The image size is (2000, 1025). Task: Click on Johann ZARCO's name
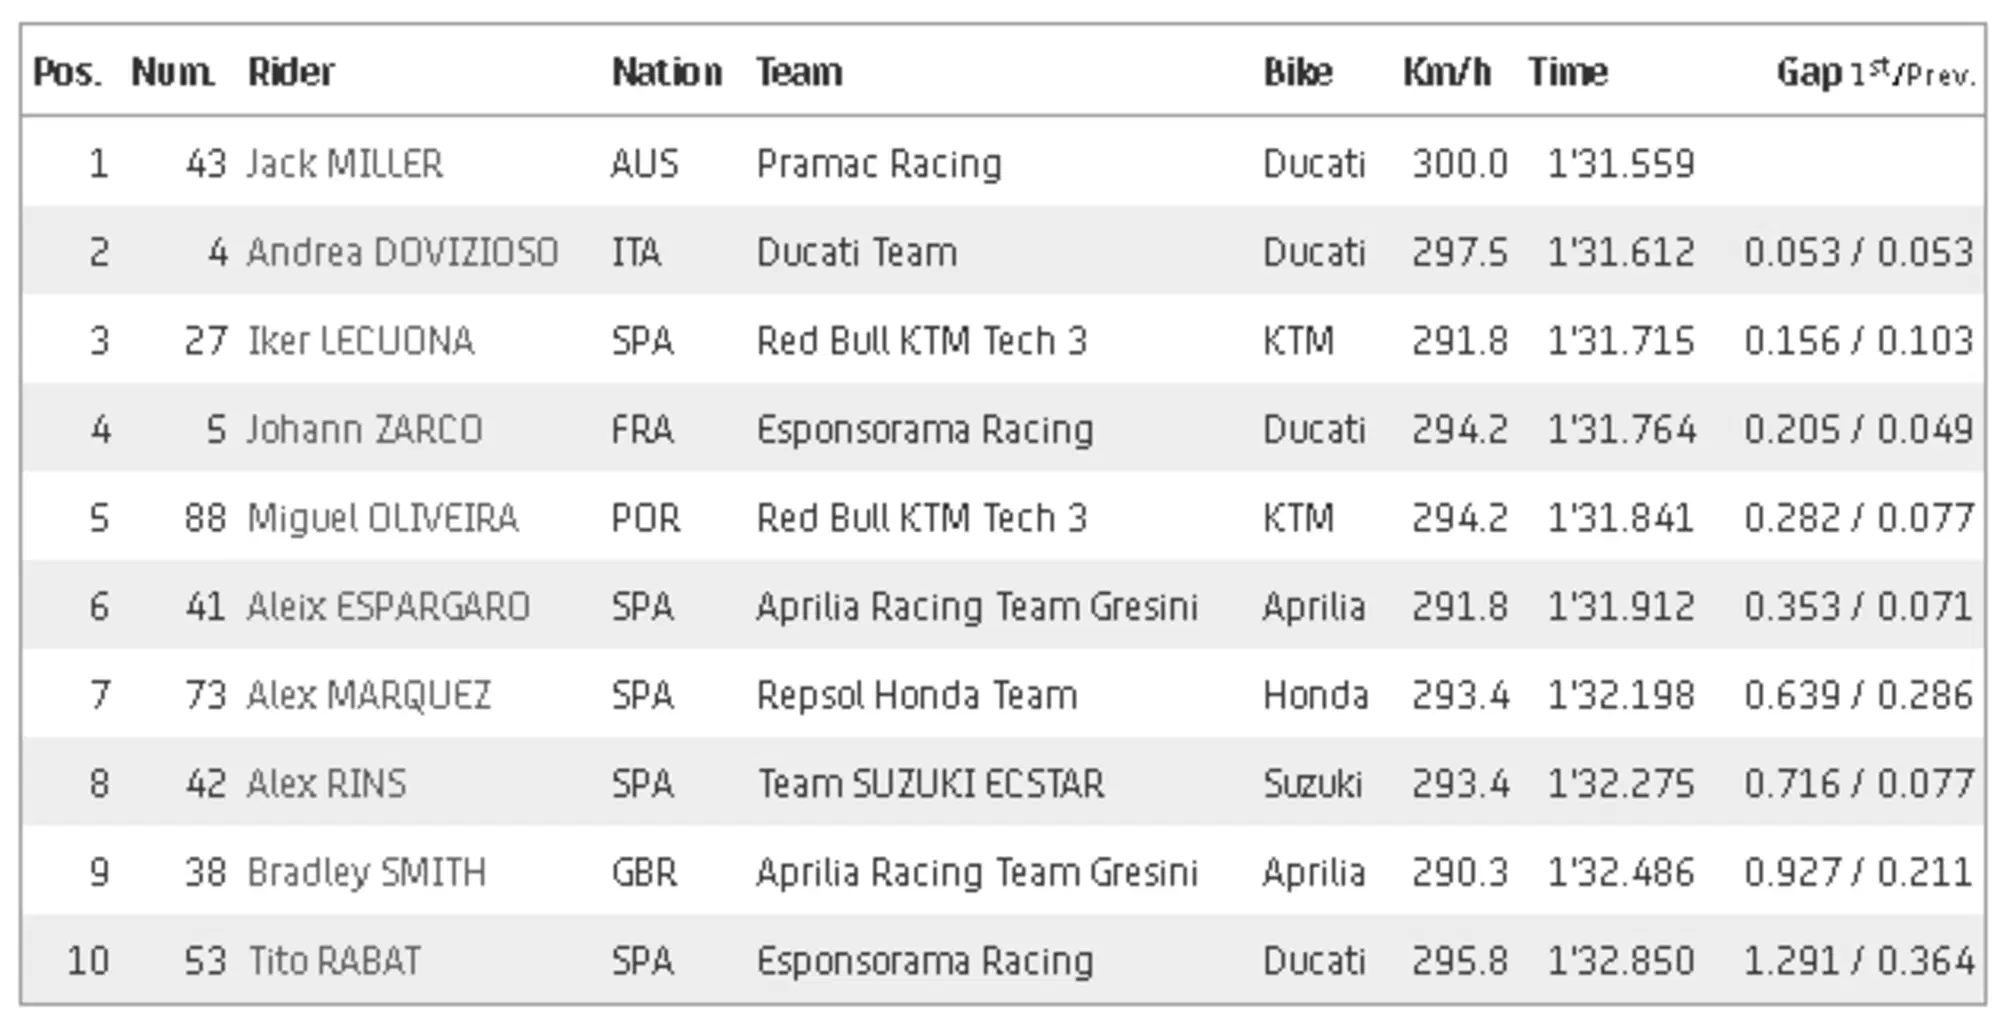click(365, 430)
